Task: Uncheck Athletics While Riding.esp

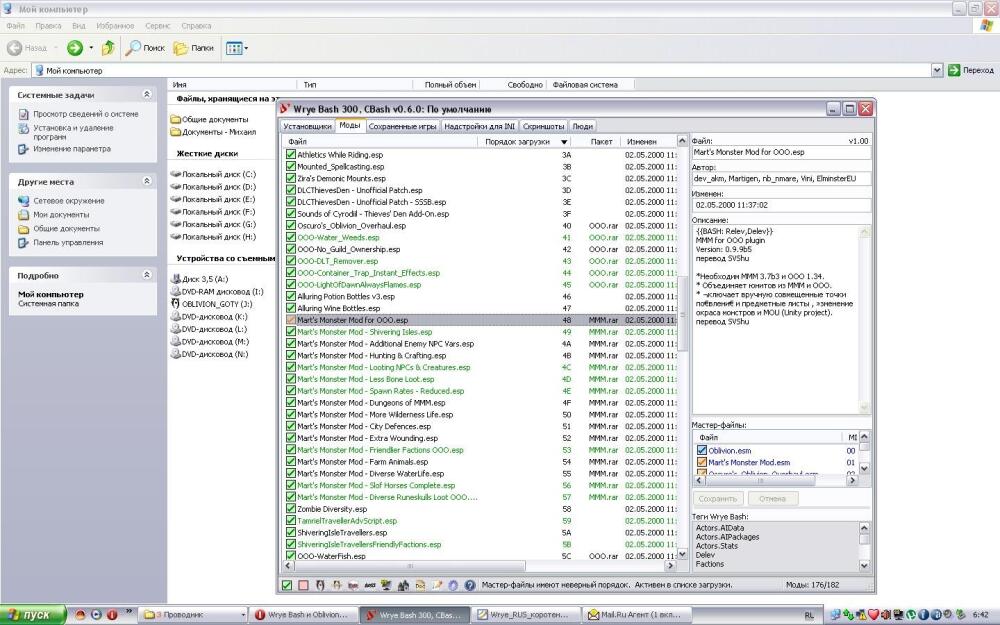Action: [x=291, y=154]
